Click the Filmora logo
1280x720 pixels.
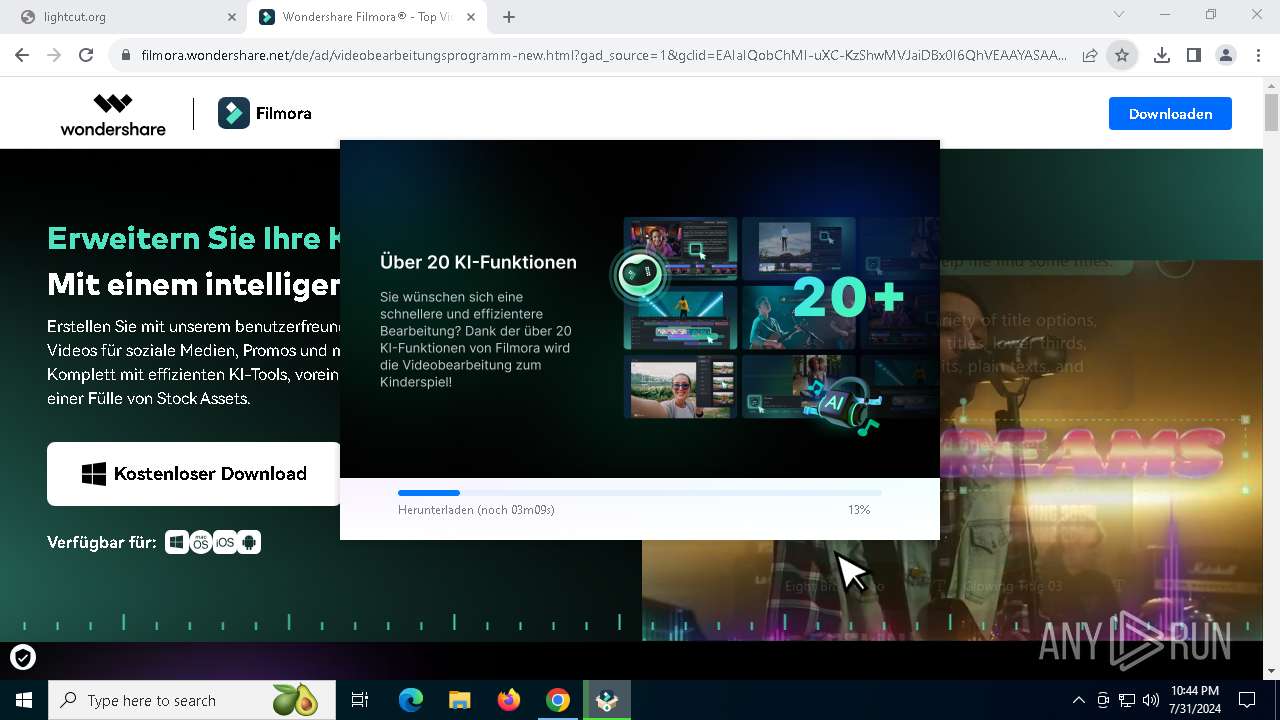coord(265,114)
